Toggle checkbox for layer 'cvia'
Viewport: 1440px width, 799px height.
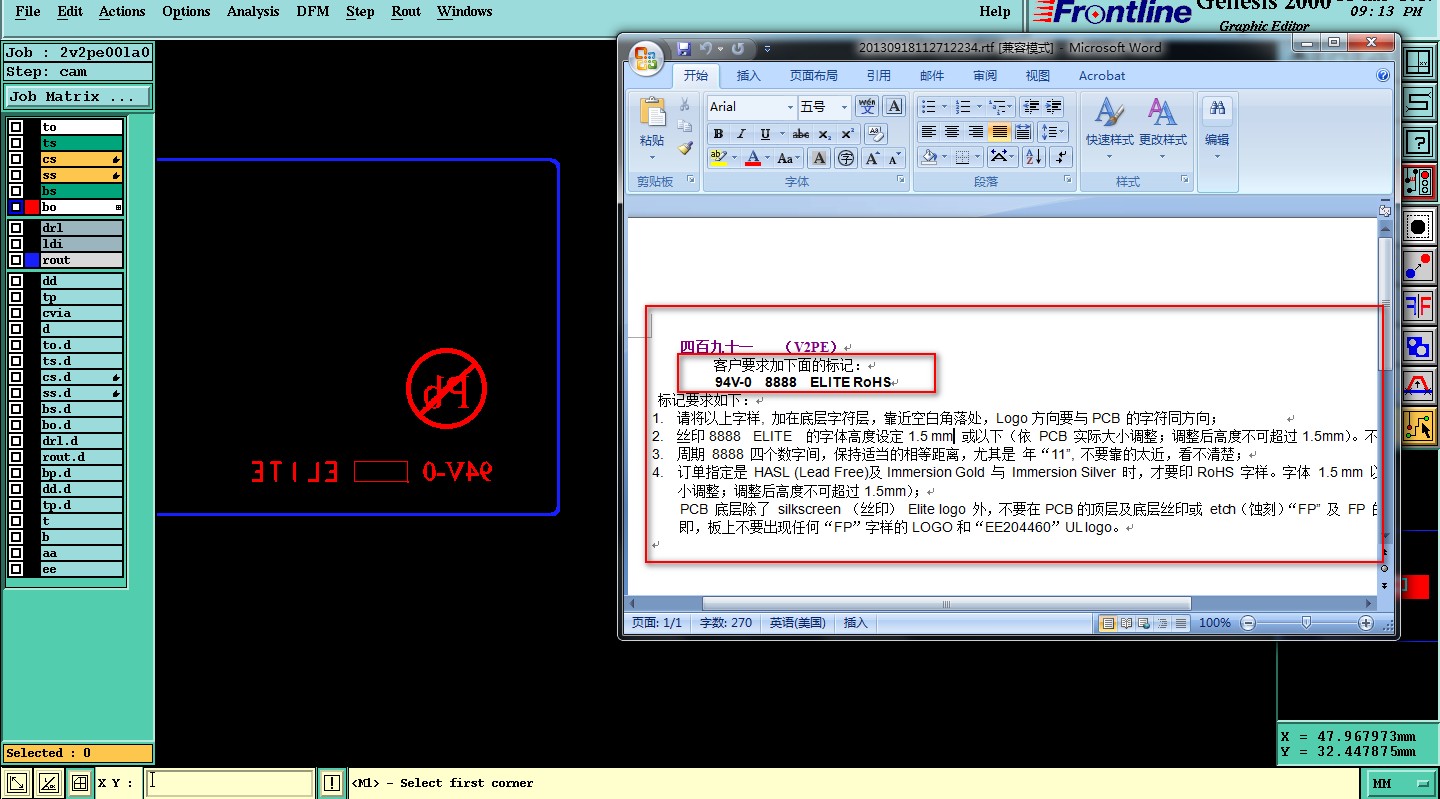15,313
